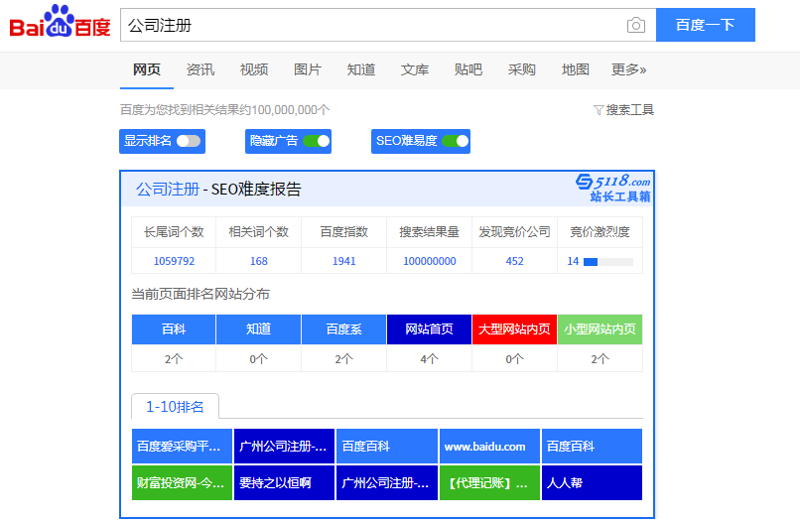Open ranking entry 【代理记账】...
The image size is (800, 523).
click(x=490, y=483)
